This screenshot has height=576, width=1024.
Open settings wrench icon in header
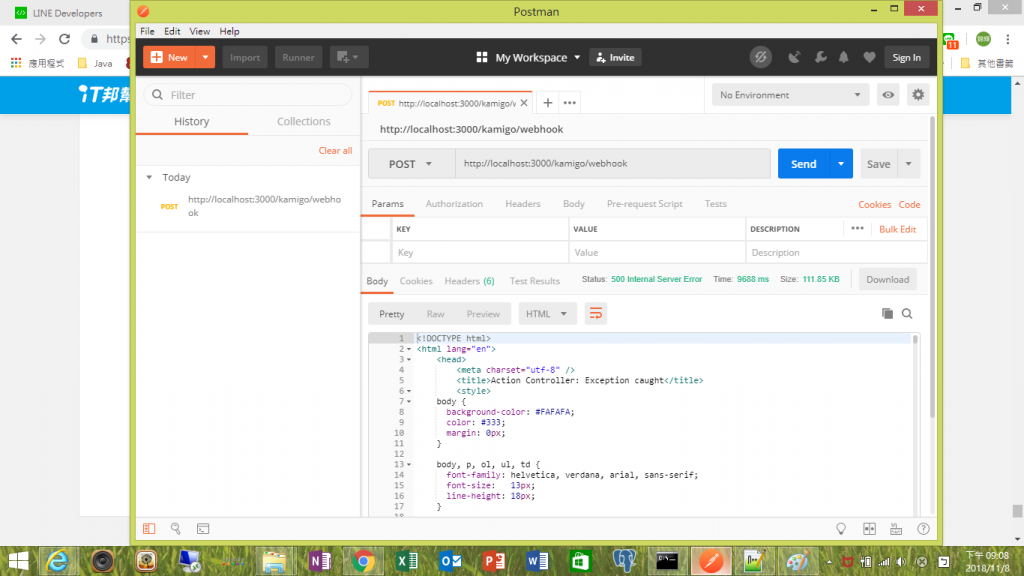[x=820, y=57]
